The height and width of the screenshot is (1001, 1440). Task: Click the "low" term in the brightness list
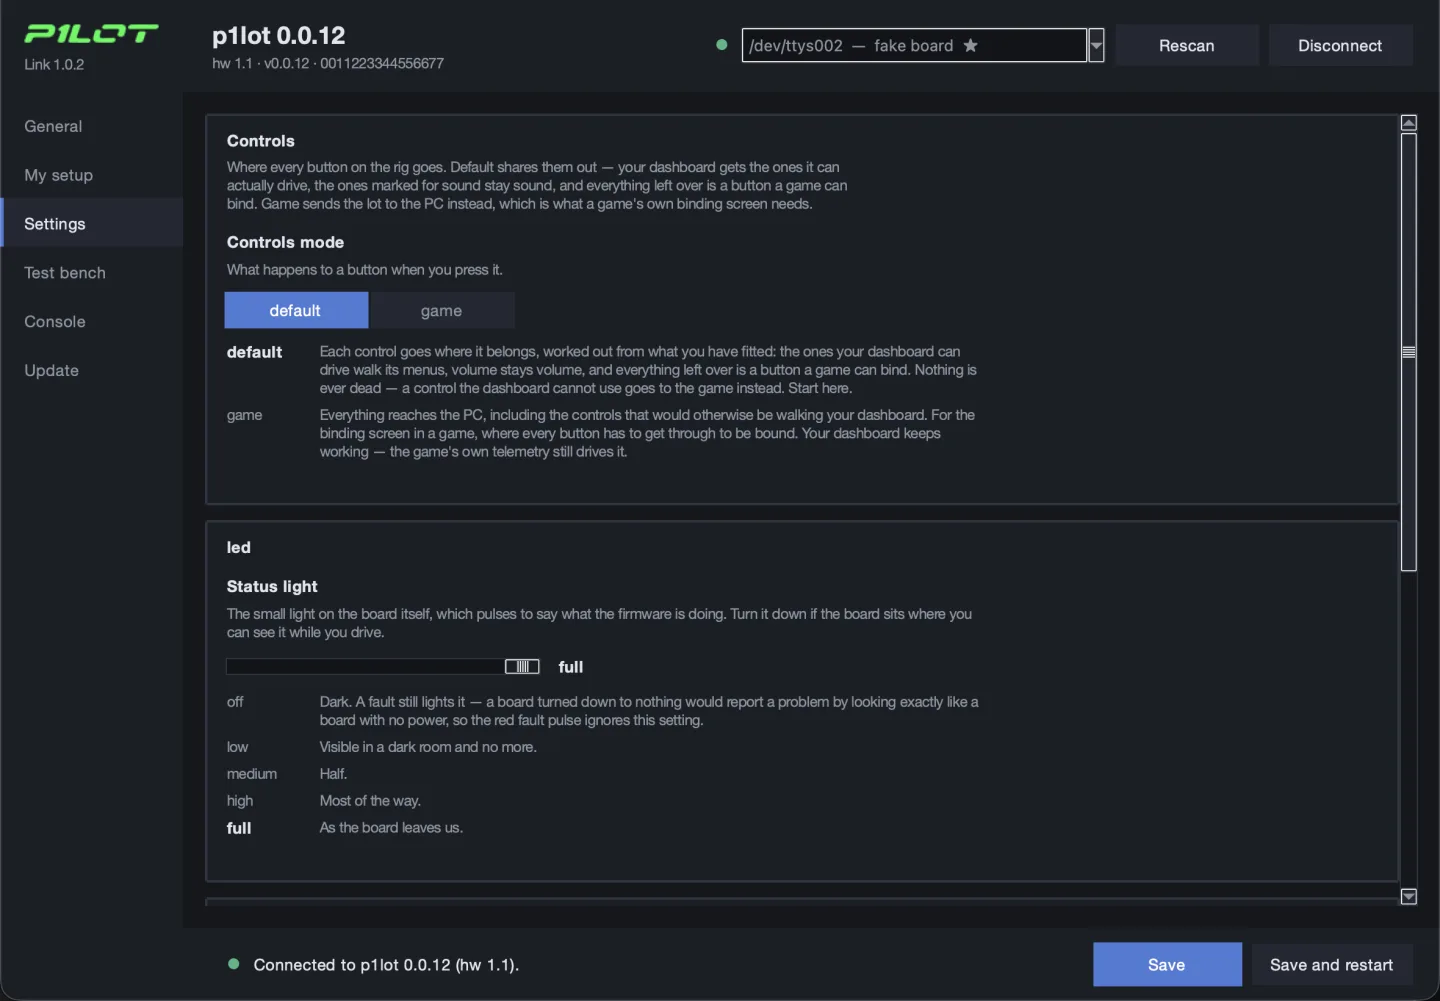tap(237, 747)
